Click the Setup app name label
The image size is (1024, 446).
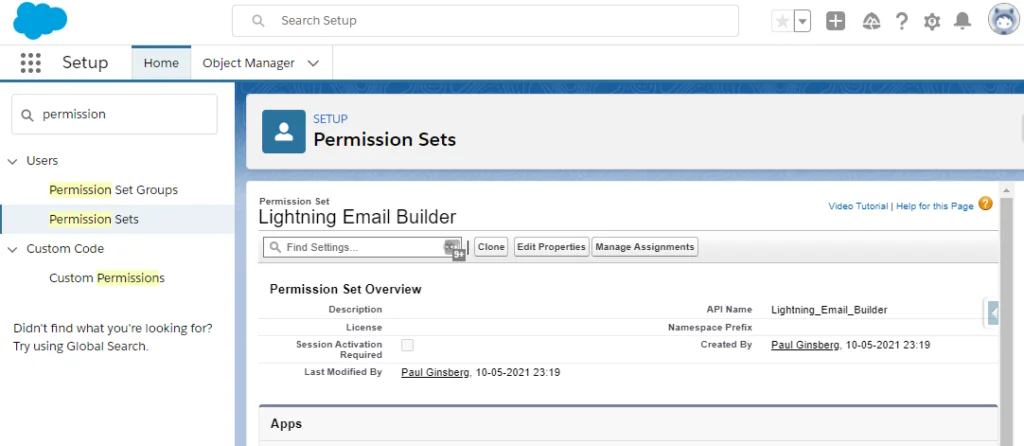pyautogui.click(x=85, y=63)
